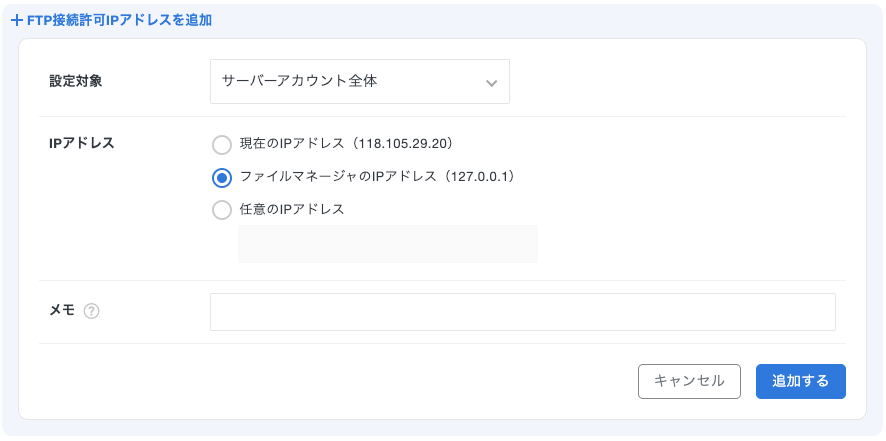Viewport: 886px width, 441px height.
Task: Click the 現在のIPアドレス option label text
Action: (x=290, y=144)
